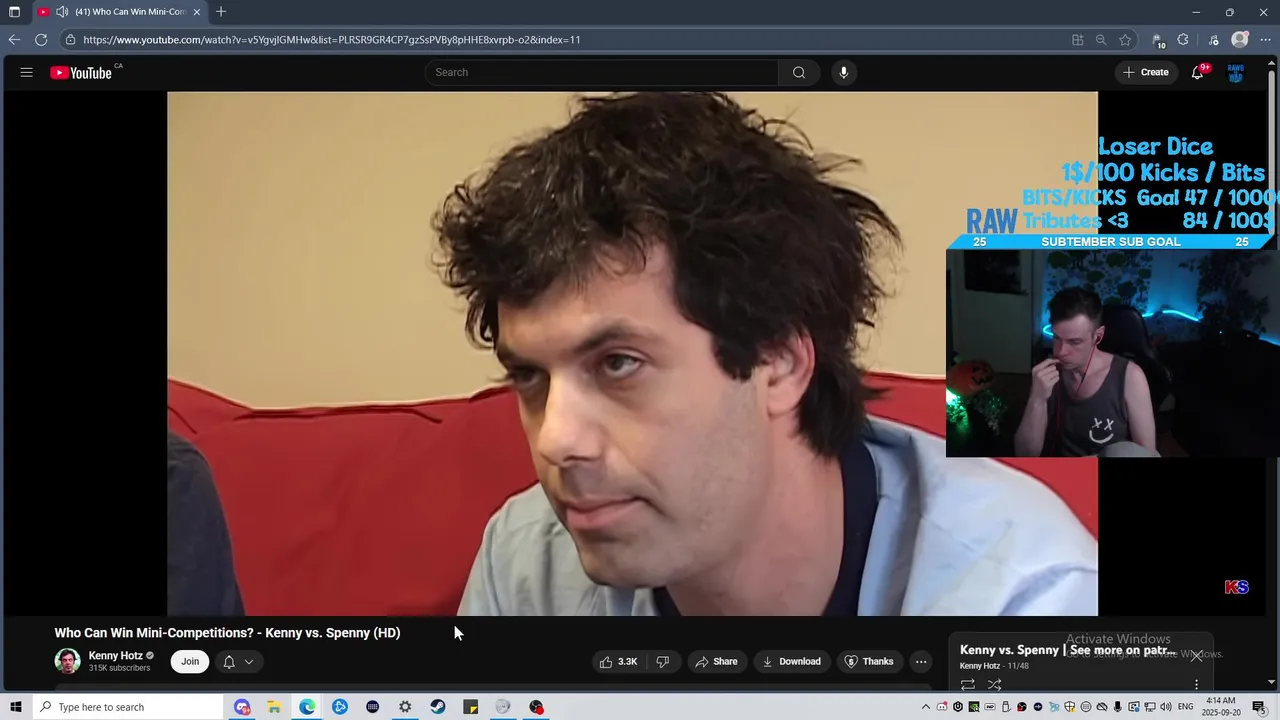Open the YouTube hamburger guide menu
This screenshot has height=720, width=1280.
[27, 72]
